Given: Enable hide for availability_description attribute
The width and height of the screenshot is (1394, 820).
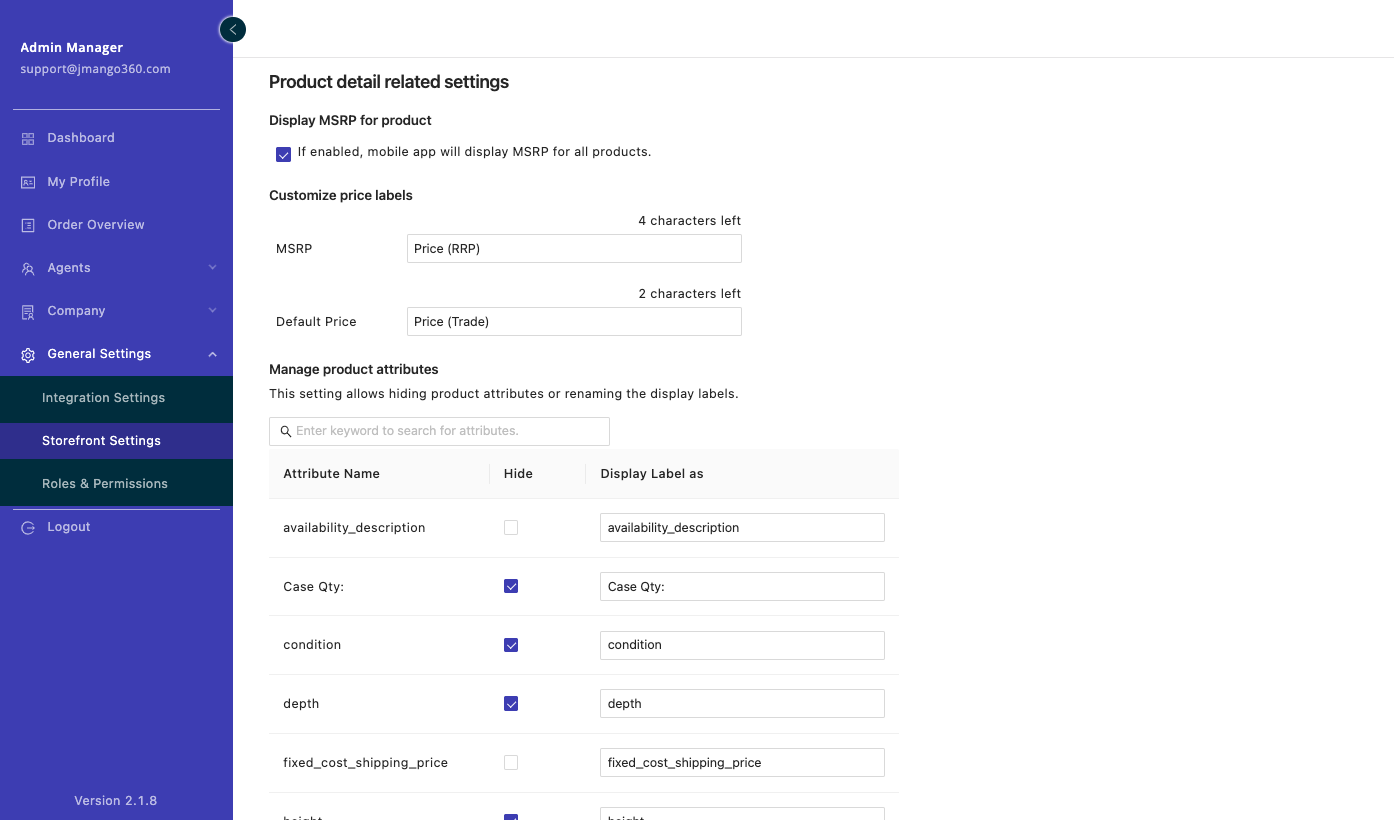Looking at the screenshot, I should pos(511,528).
